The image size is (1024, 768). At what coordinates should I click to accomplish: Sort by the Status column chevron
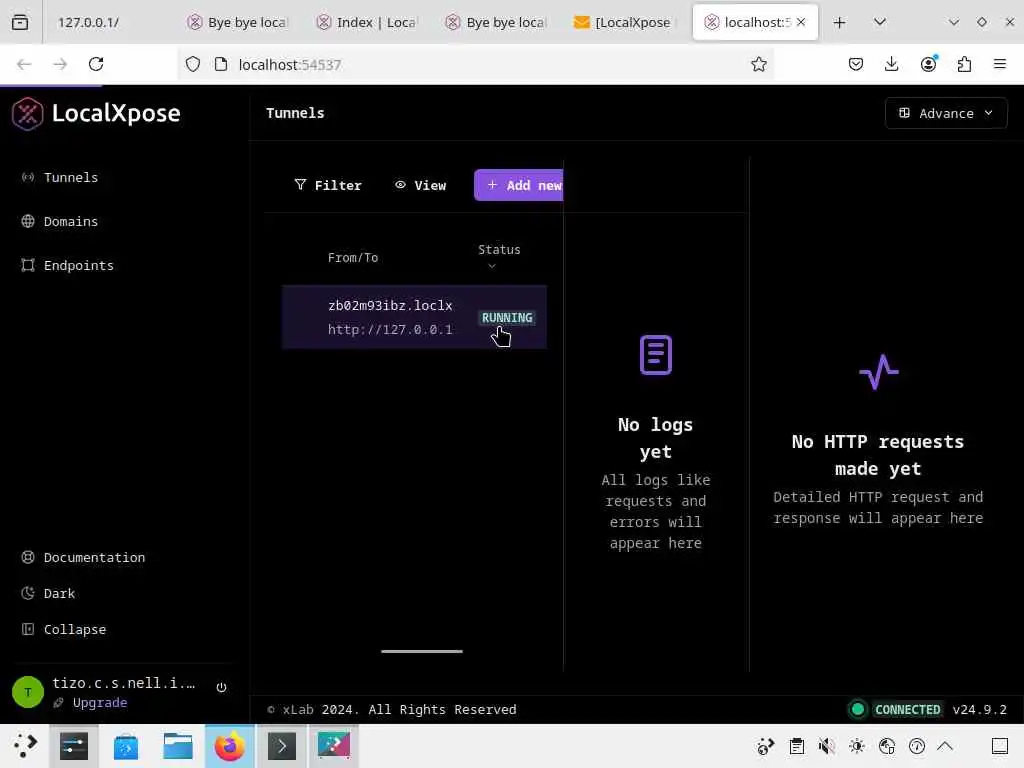(x=492, y=266)
